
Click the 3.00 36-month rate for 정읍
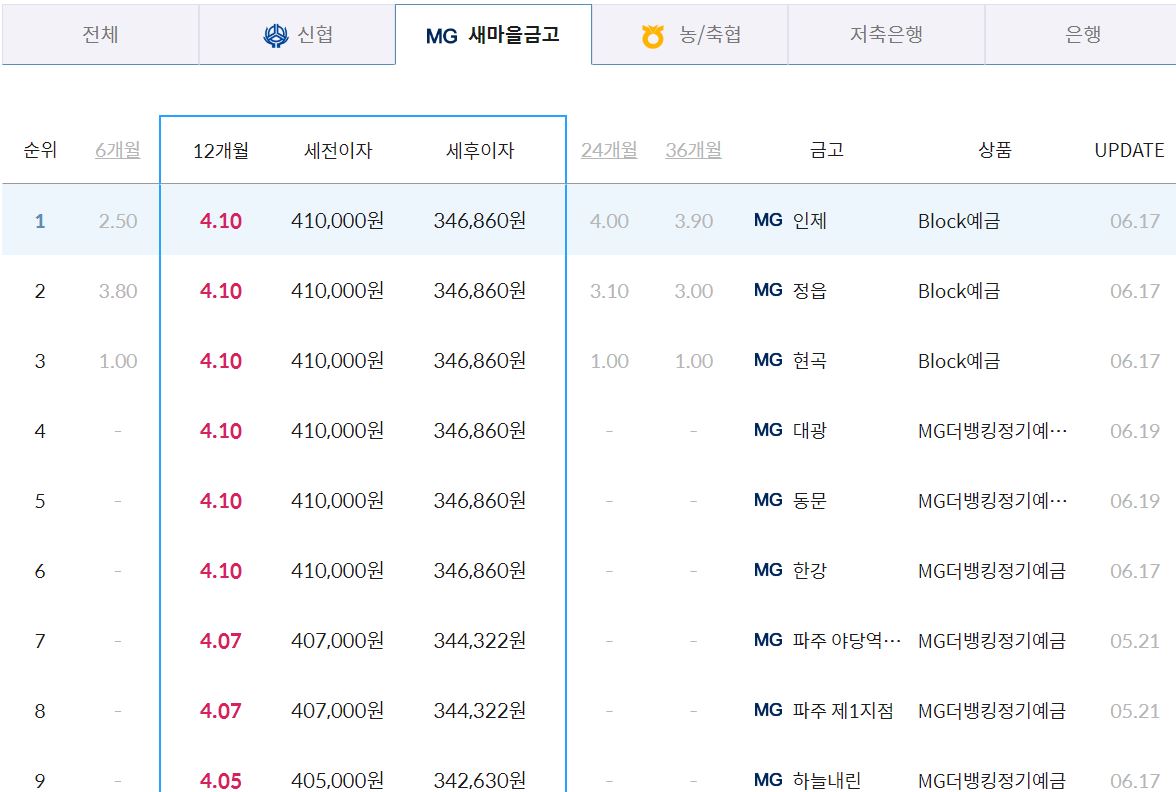pyautogui.click(x=694, y=291)
